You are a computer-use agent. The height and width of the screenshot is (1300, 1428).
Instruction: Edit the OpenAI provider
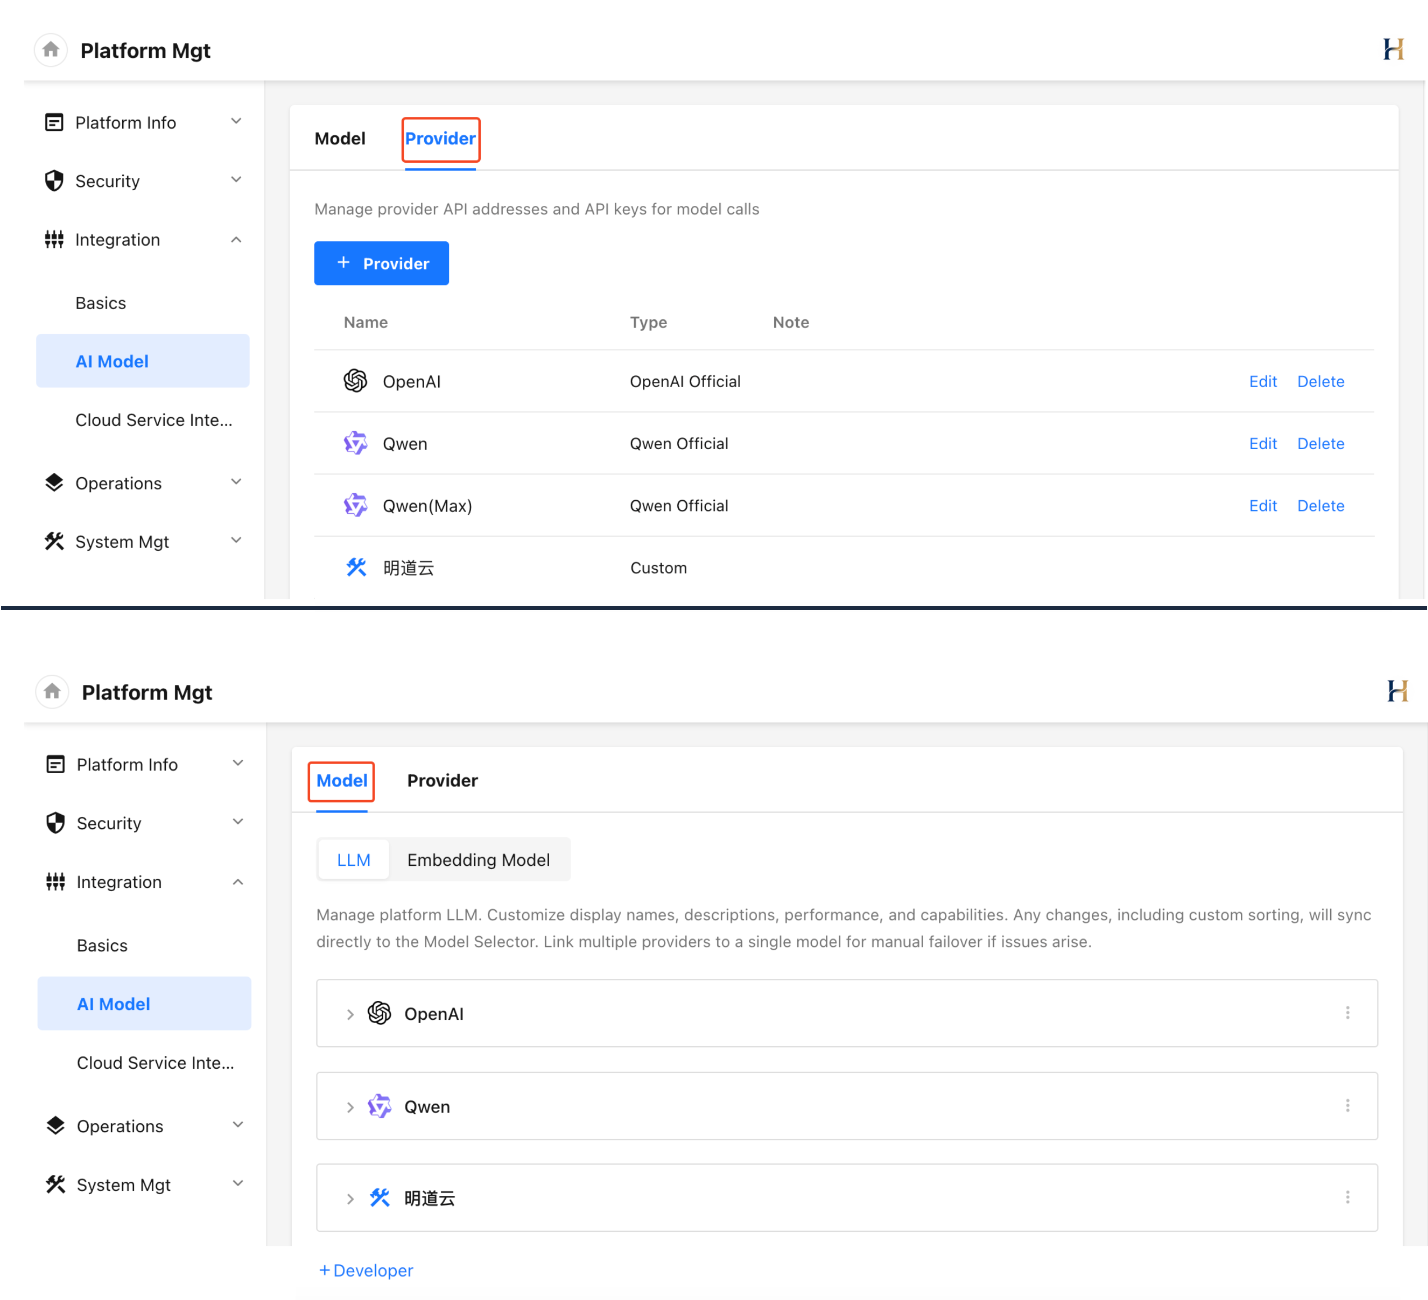(x=1263, y=381)
